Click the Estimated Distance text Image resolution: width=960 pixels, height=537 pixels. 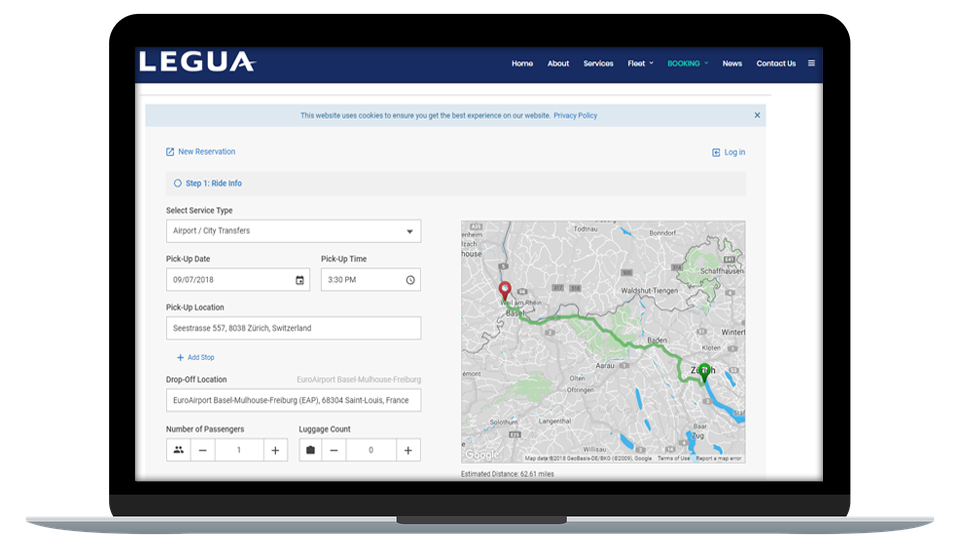tap(508, 474)
